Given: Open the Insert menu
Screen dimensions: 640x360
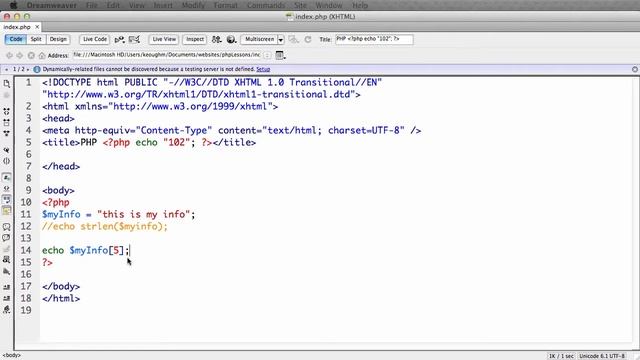Looking at the screenshot, I should 163,5.
